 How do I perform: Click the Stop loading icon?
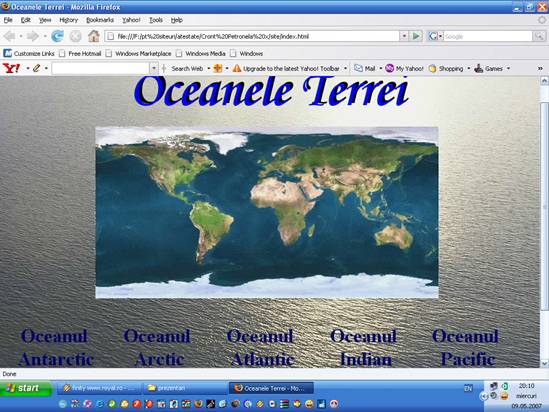(x=75, y=36)
